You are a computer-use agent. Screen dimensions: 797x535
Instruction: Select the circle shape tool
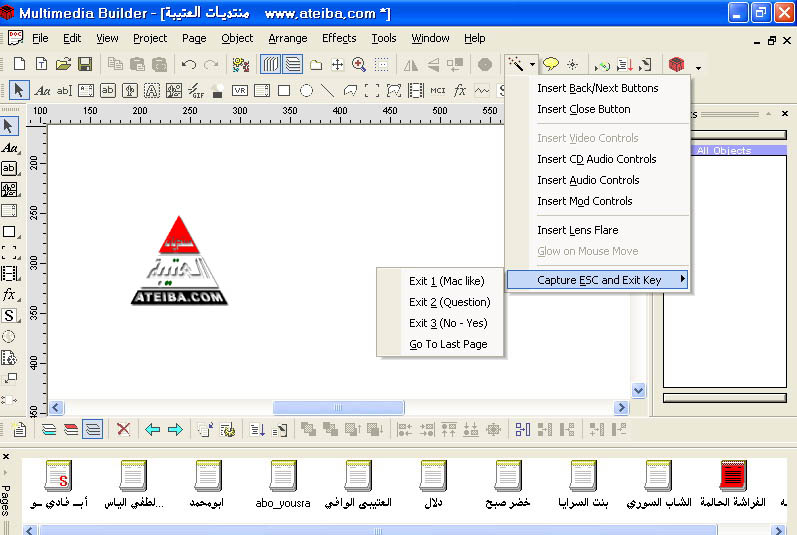[306, 91]
